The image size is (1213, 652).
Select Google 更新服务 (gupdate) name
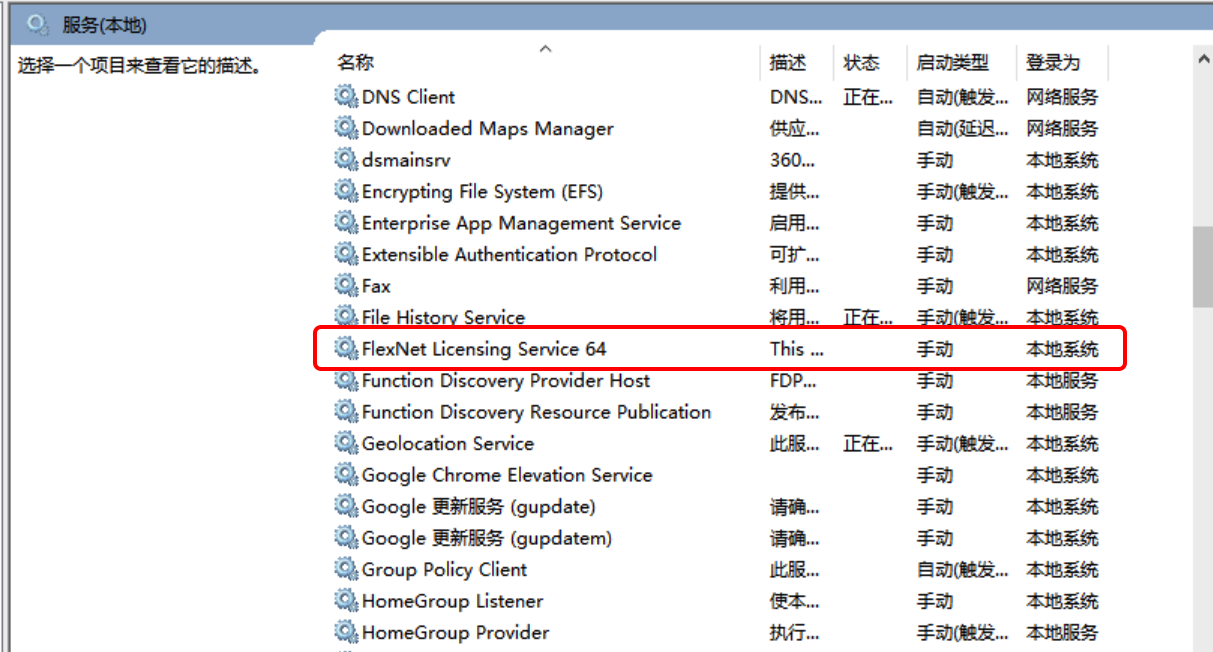[x=478, y=506]
